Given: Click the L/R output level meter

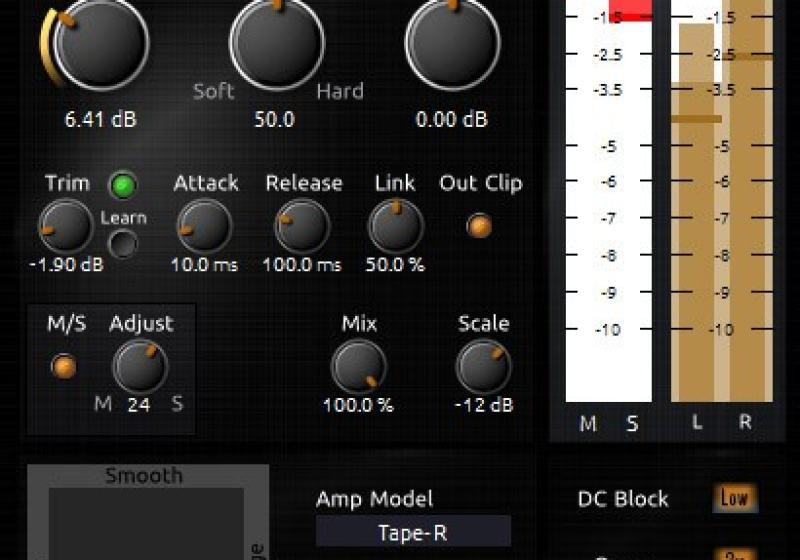Looking at the screenshot, I should click(722, 201).
